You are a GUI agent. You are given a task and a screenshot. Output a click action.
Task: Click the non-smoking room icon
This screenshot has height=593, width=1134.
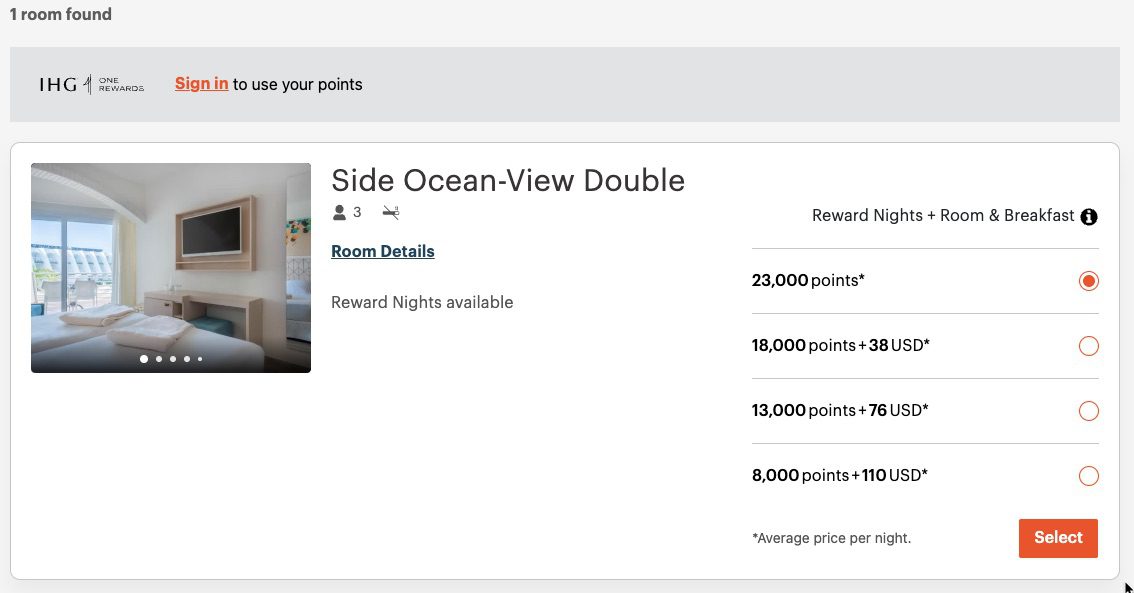click(x=390, y=212)
